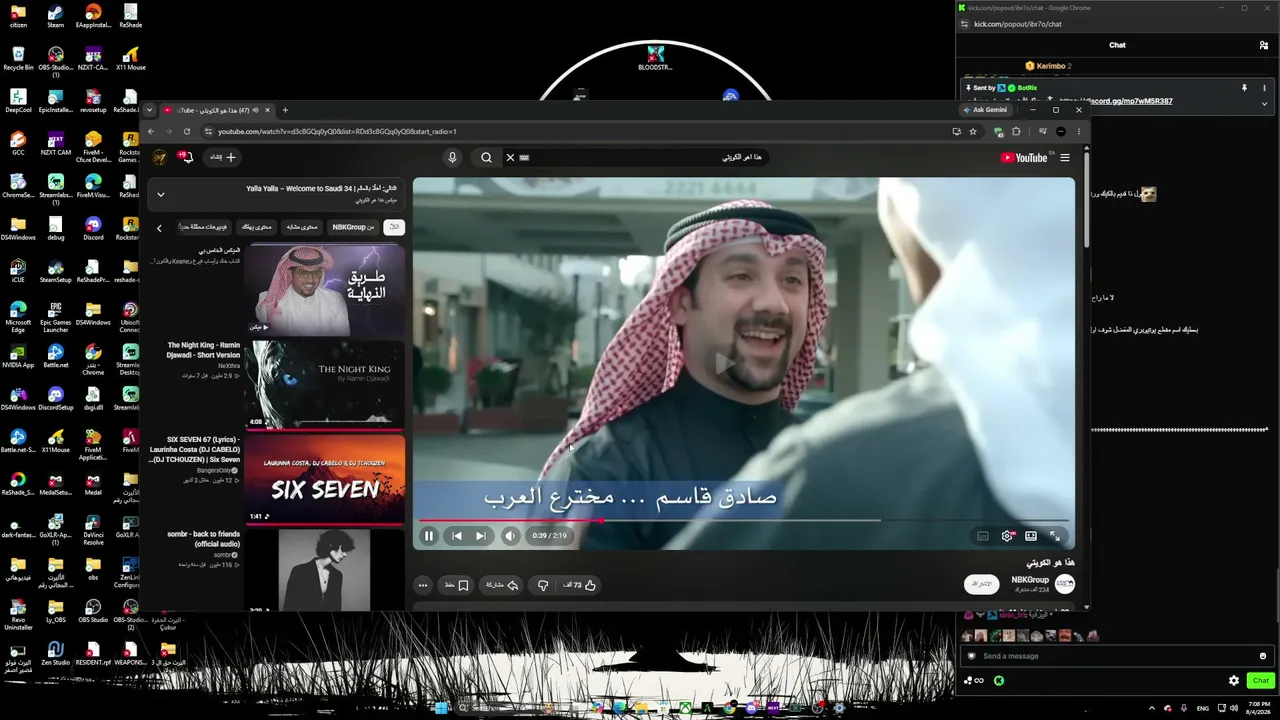Subscribe to the NBKGroup channel

point(982,584)
